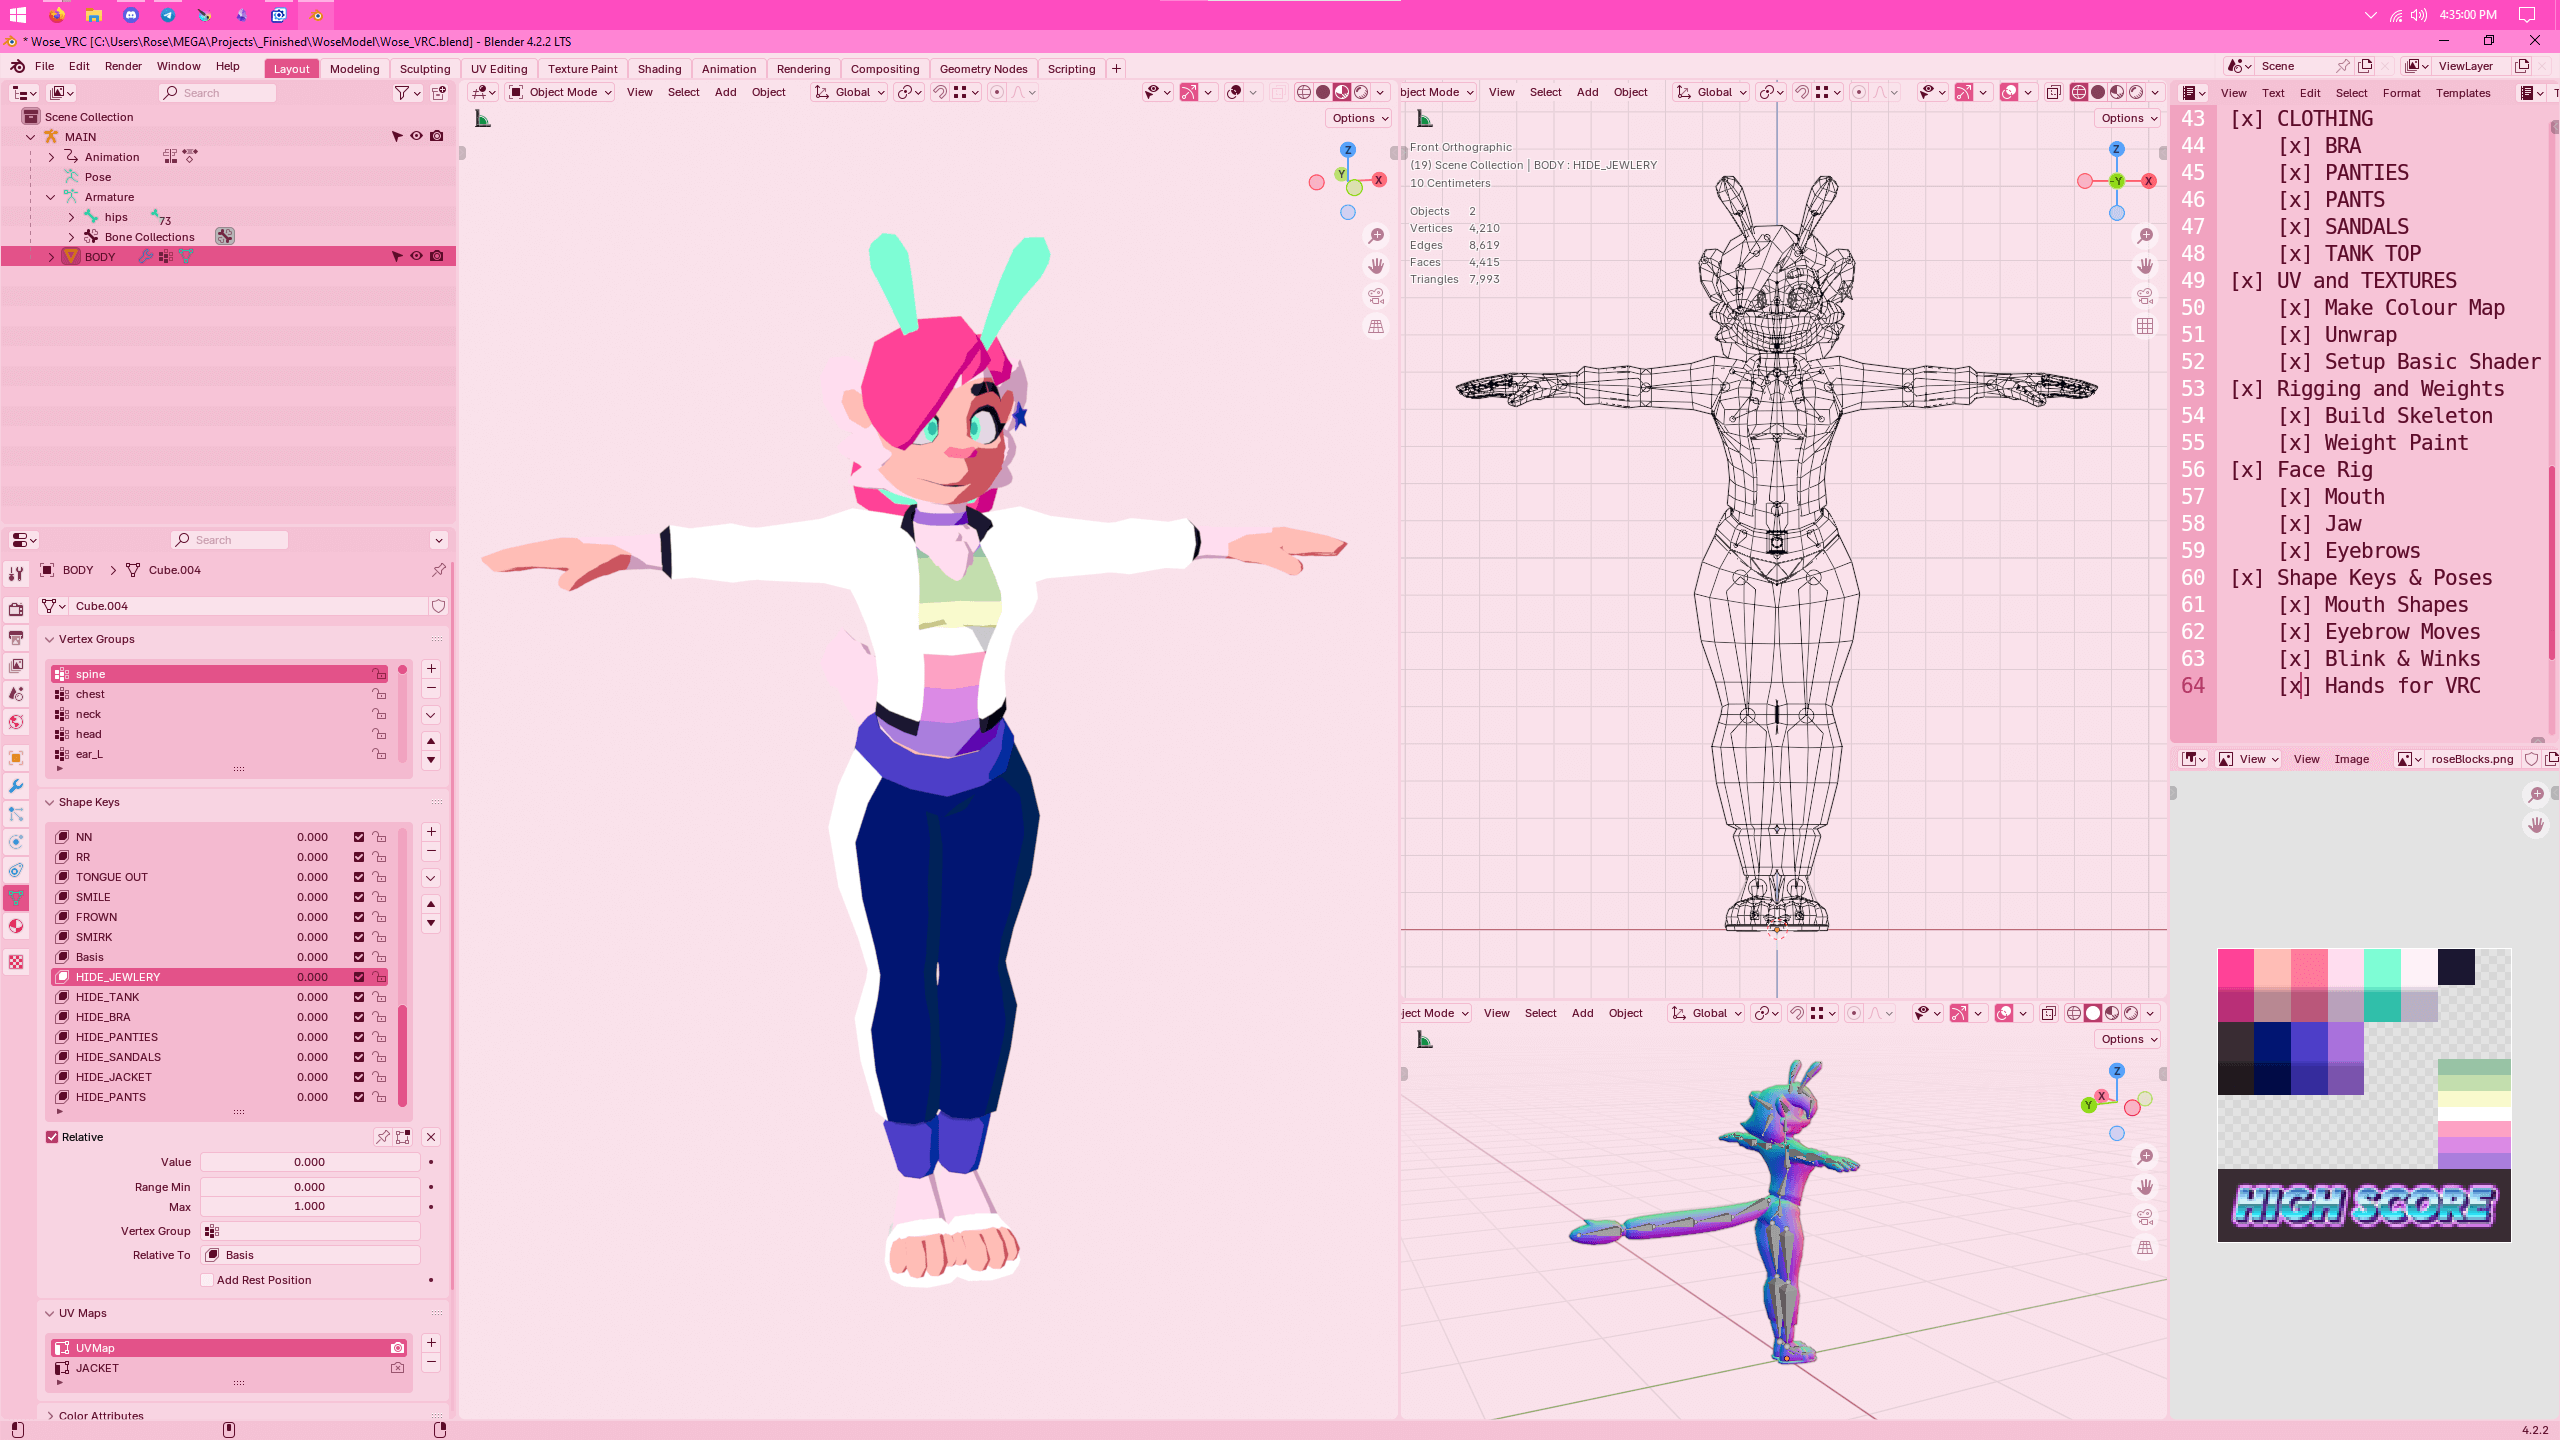Viewport: 2560px width, 1440px height.
Task: Lock the chest vertex group
Action: pos(379,694)
